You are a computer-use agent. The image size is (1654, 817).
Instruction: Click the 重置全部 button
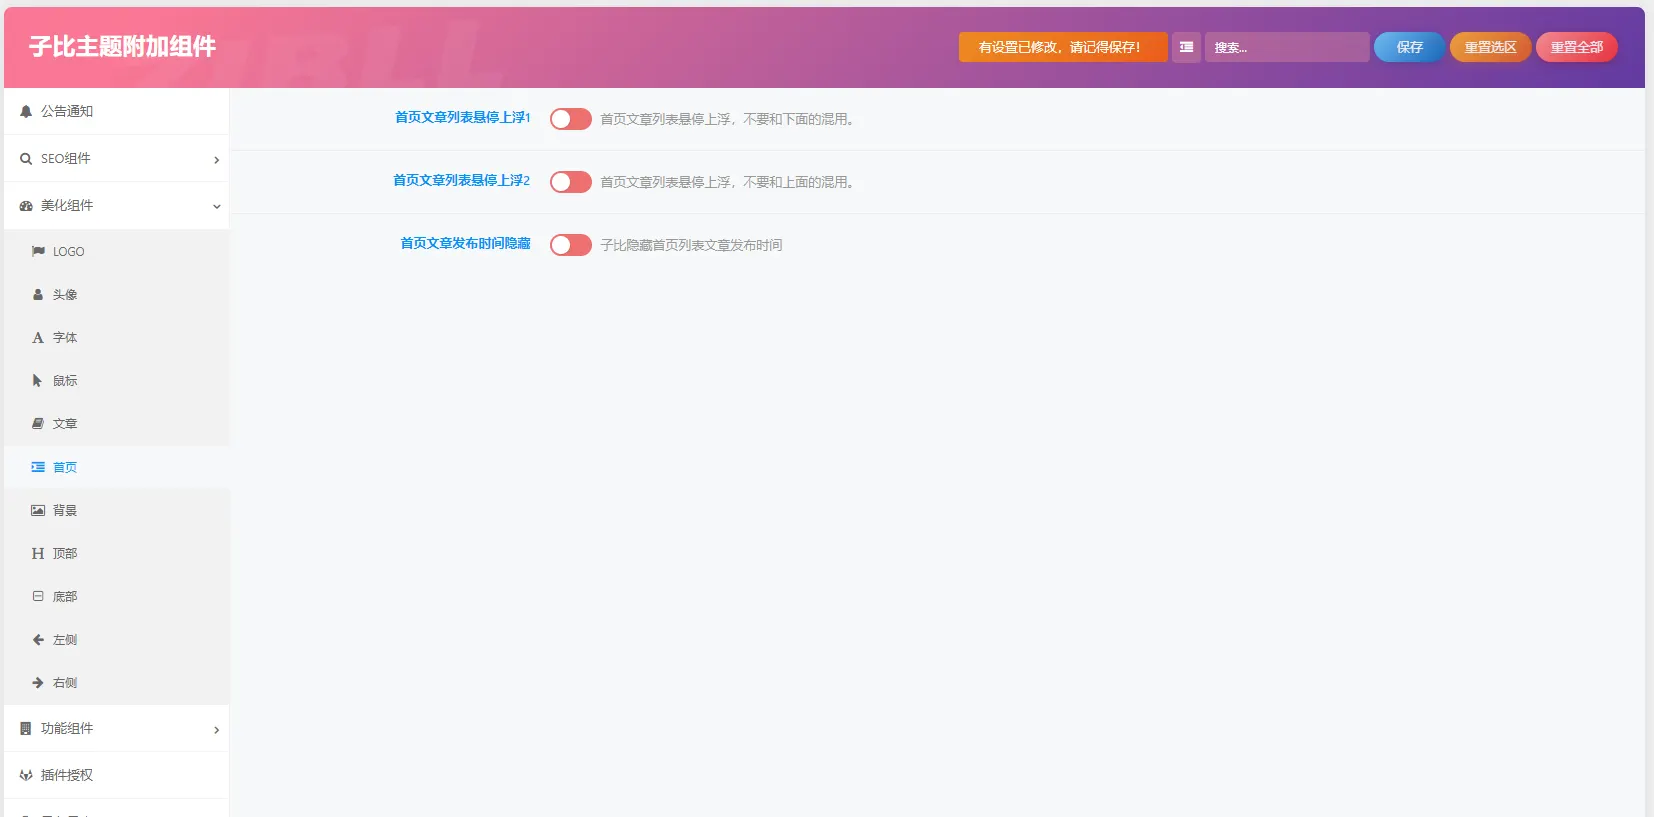click(1576, 47)
